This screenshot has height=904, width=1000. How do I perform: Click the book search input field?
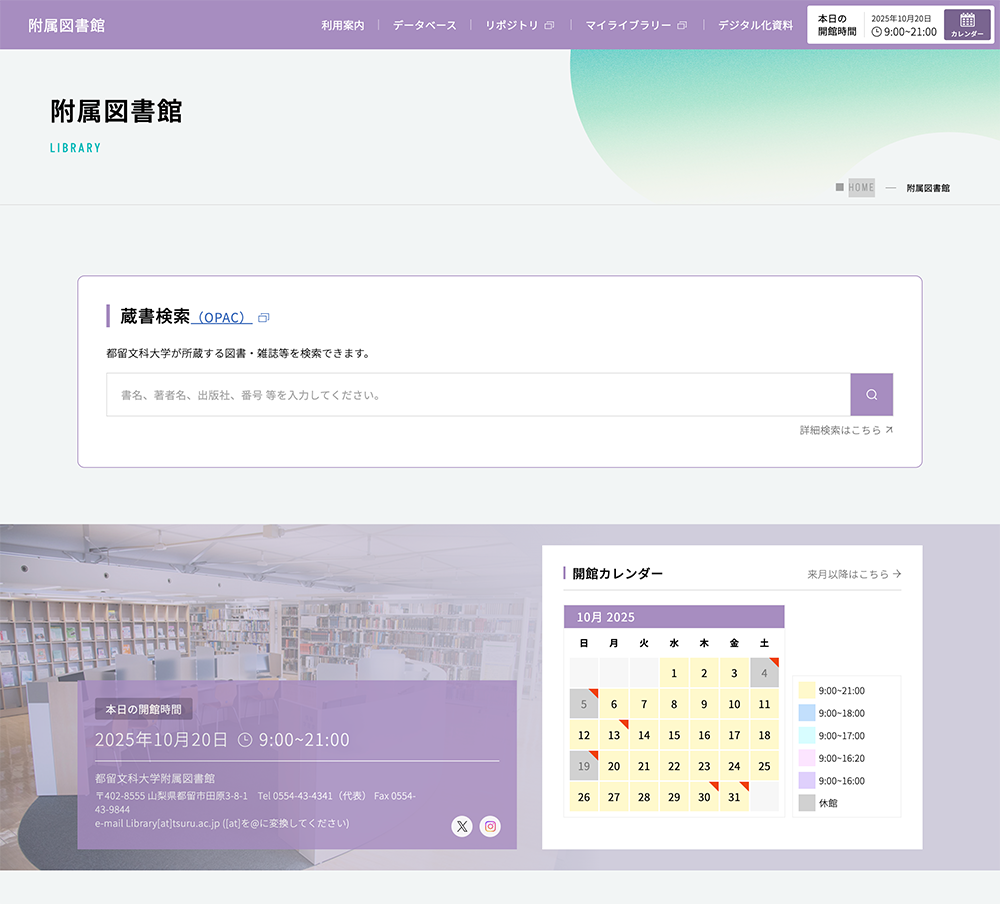478,395
